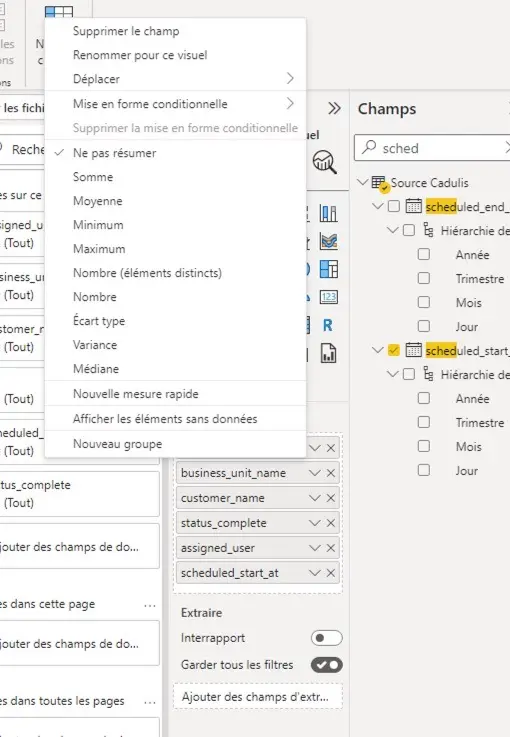This screenshot has height=737, width=510.
Task: Collapse Hiérarchie under scheduled_end
Action: tap(392, 230)
